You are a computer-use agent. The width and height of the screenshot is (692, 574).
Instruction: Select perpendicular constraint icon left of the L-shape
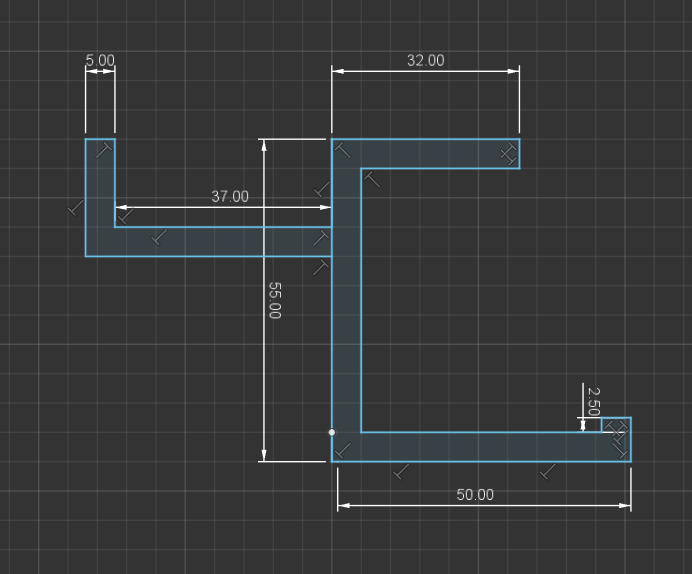pos(75,208)
